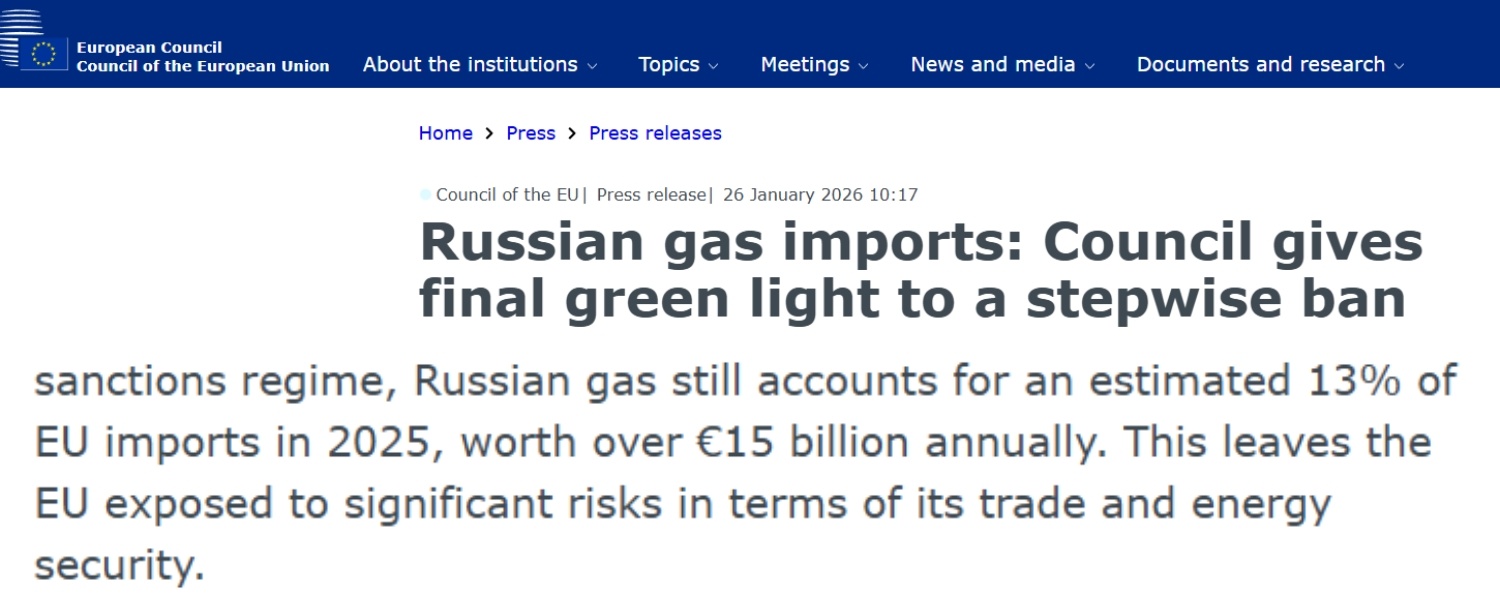Click the Russian gas imports headline
The height and width of the screenshot is (613, 1500).
click(x=920, y=270)
